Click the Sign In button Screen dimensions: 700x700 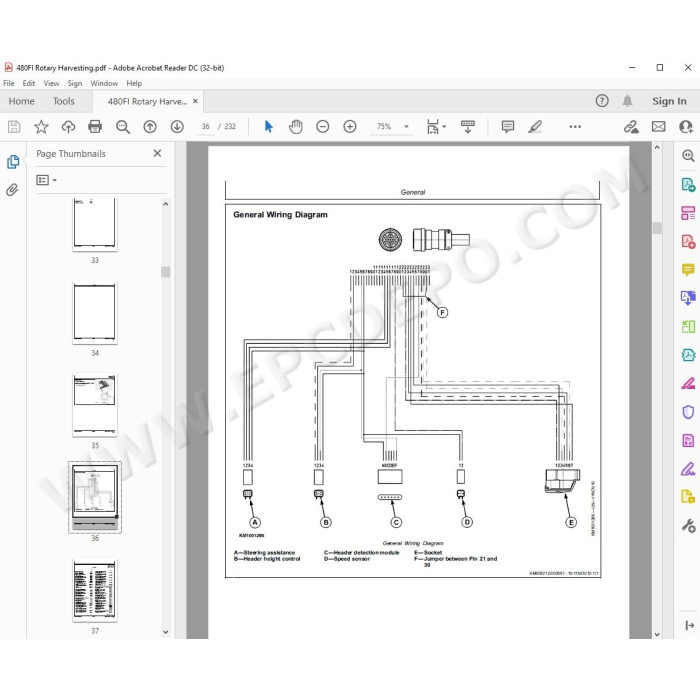click(x=669, y=101)
